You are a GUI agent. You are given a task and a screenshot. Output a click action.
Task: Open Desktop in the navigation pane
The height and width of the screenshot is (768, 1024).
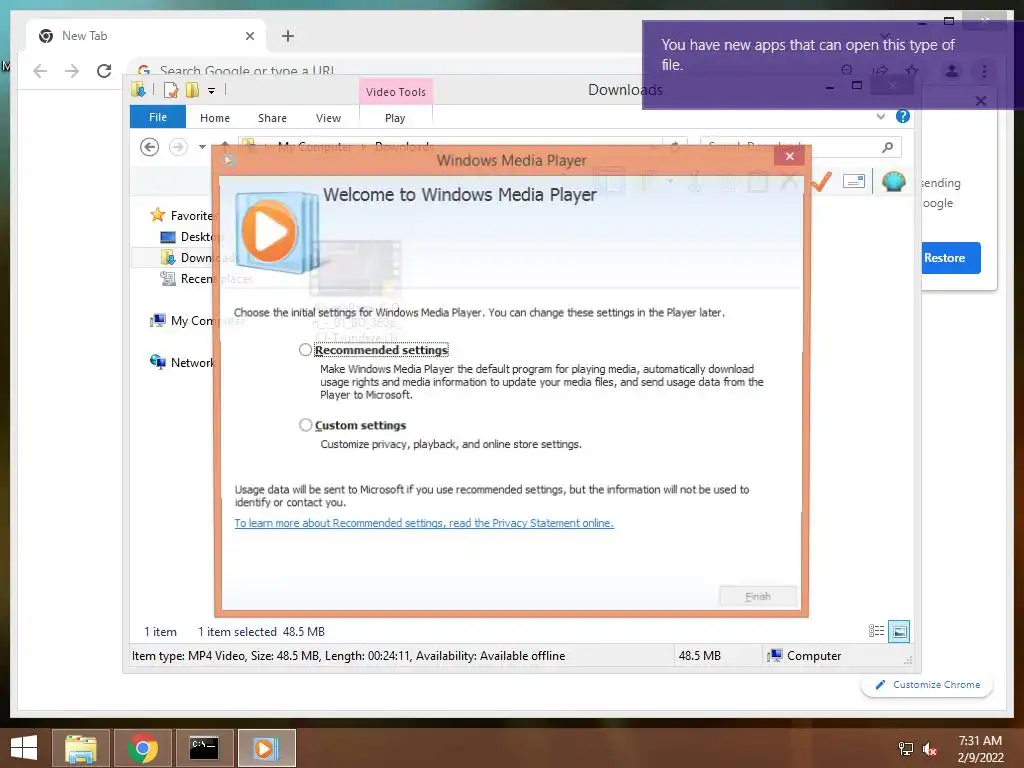[190, 236]
